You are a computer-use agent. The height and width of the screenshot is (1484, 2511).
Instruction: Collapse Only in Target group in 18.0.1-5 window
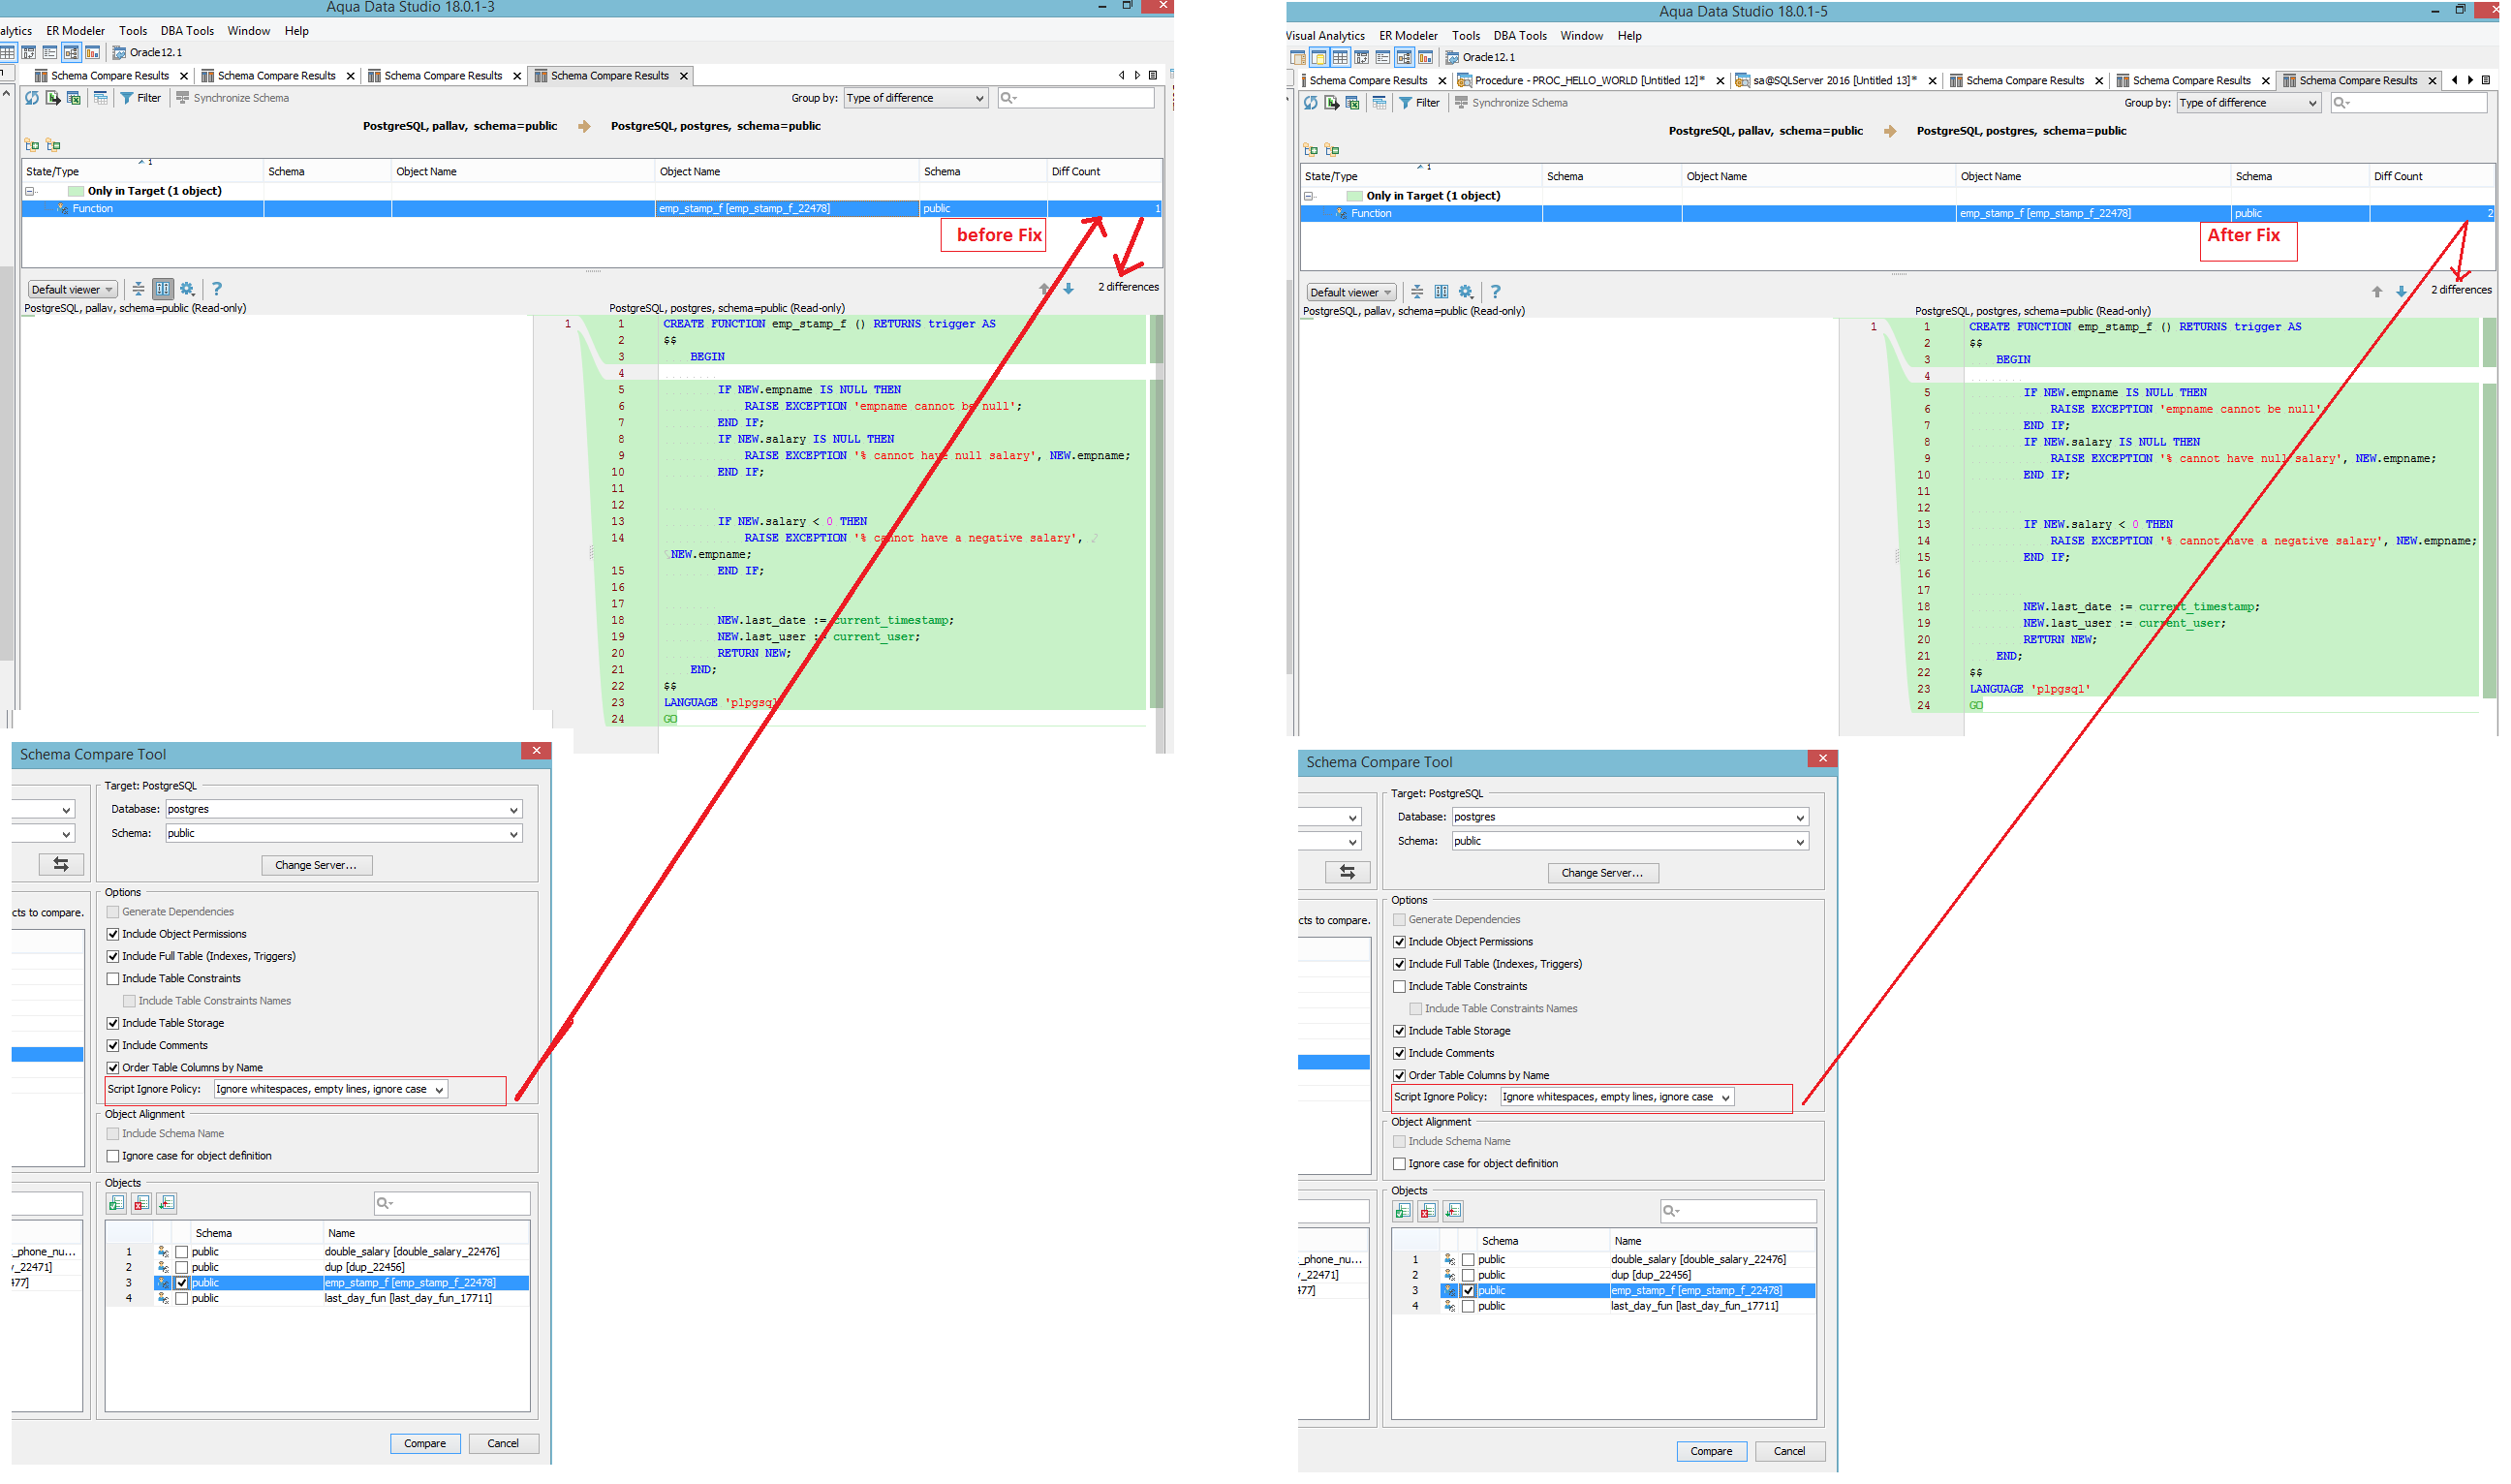1309,196
